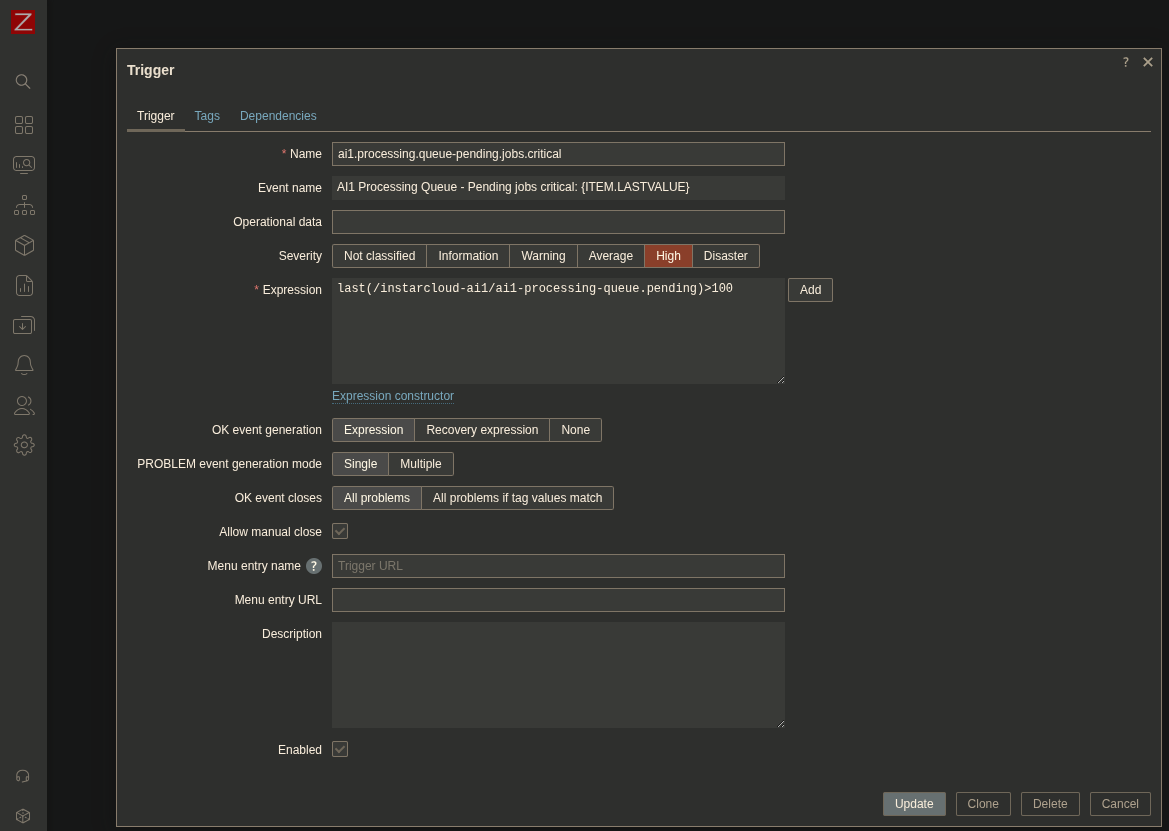The width and height of the screenshot is (1169, 831).
Task: Open the Users sidebar icon
Action: (x=24, y=405)
